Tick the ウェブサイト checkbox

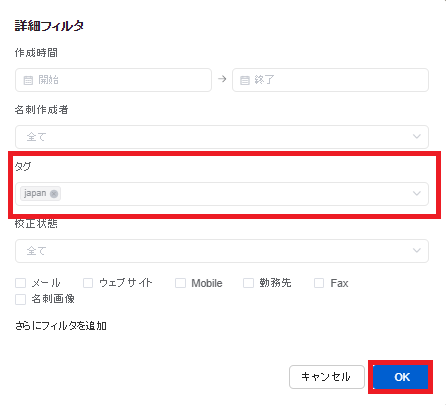tap(88, 283)
